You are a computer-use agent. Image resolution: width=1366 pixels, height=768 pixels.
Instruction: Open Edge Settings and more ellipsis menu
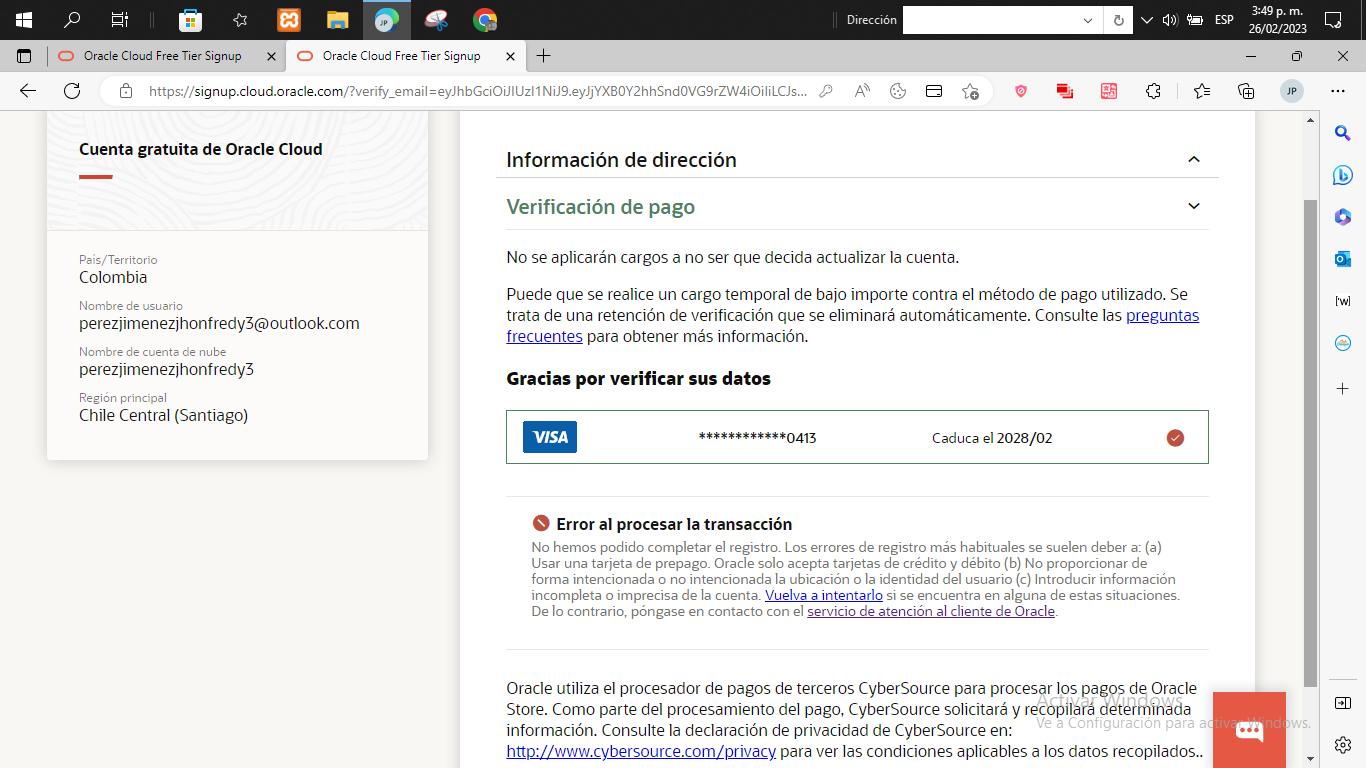(1338, 91)
